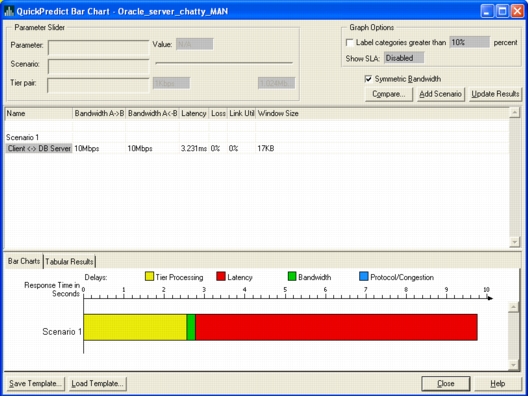Viewport: 530px width, 398px height.
Task: Click the Name column header
Action: coord(39,114)
